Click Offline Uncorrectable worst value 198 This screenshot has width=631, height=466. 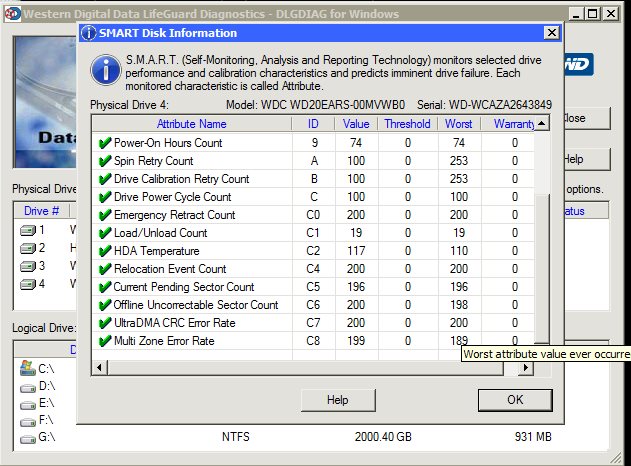click(x=459, y=305)
